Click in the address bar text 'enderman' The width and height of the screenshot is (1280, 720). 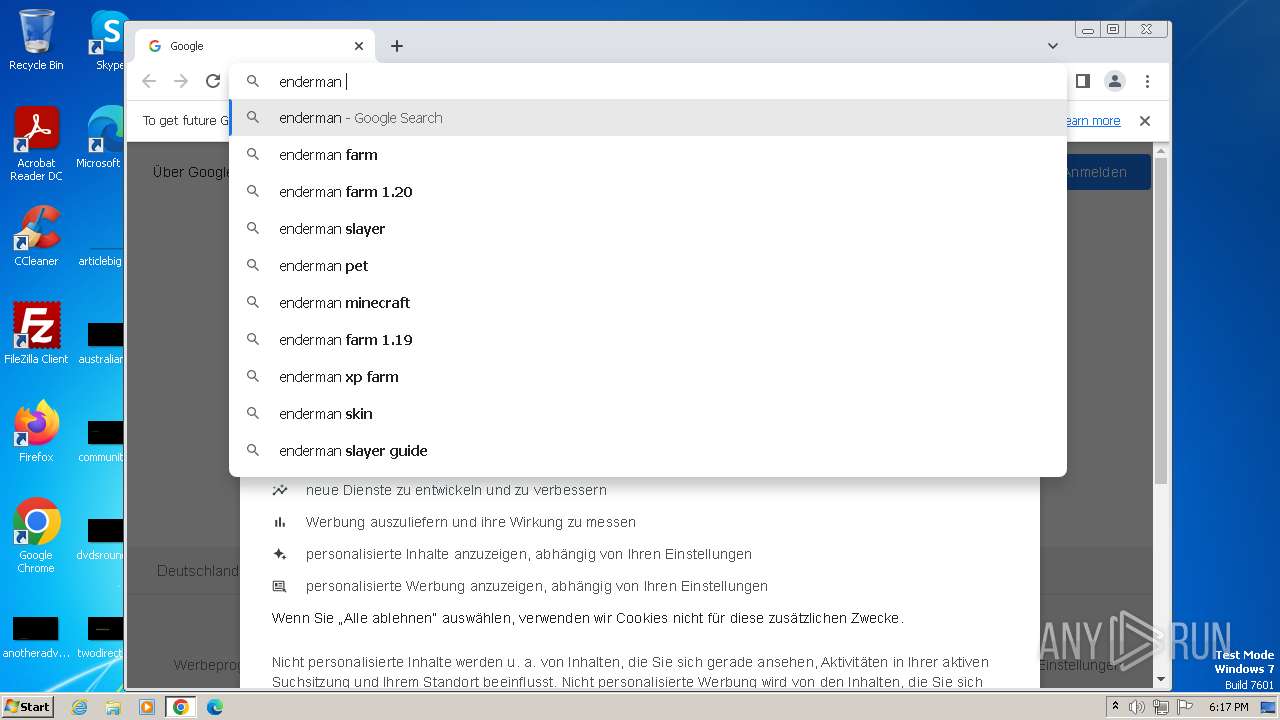[x=310, y=82]
